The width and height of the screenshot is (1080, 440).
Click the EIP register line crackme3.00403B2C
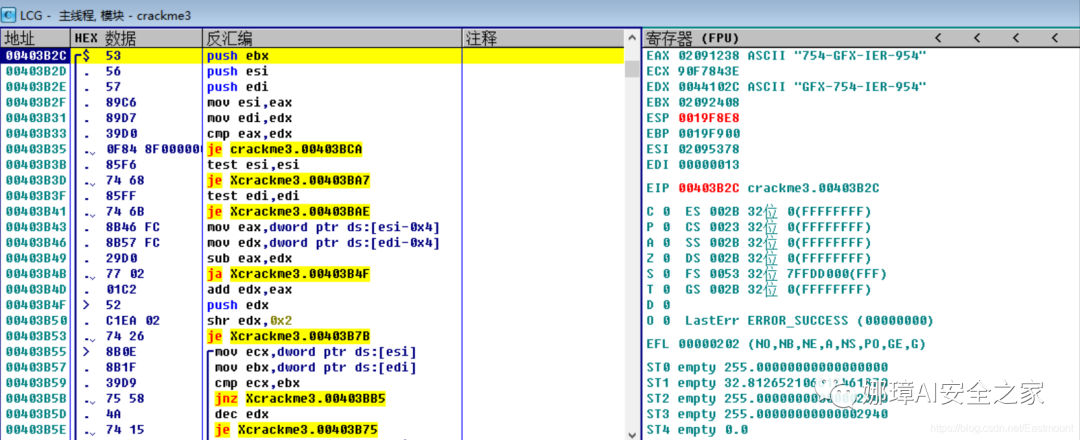pyautogui.click(x=762, y=188)
